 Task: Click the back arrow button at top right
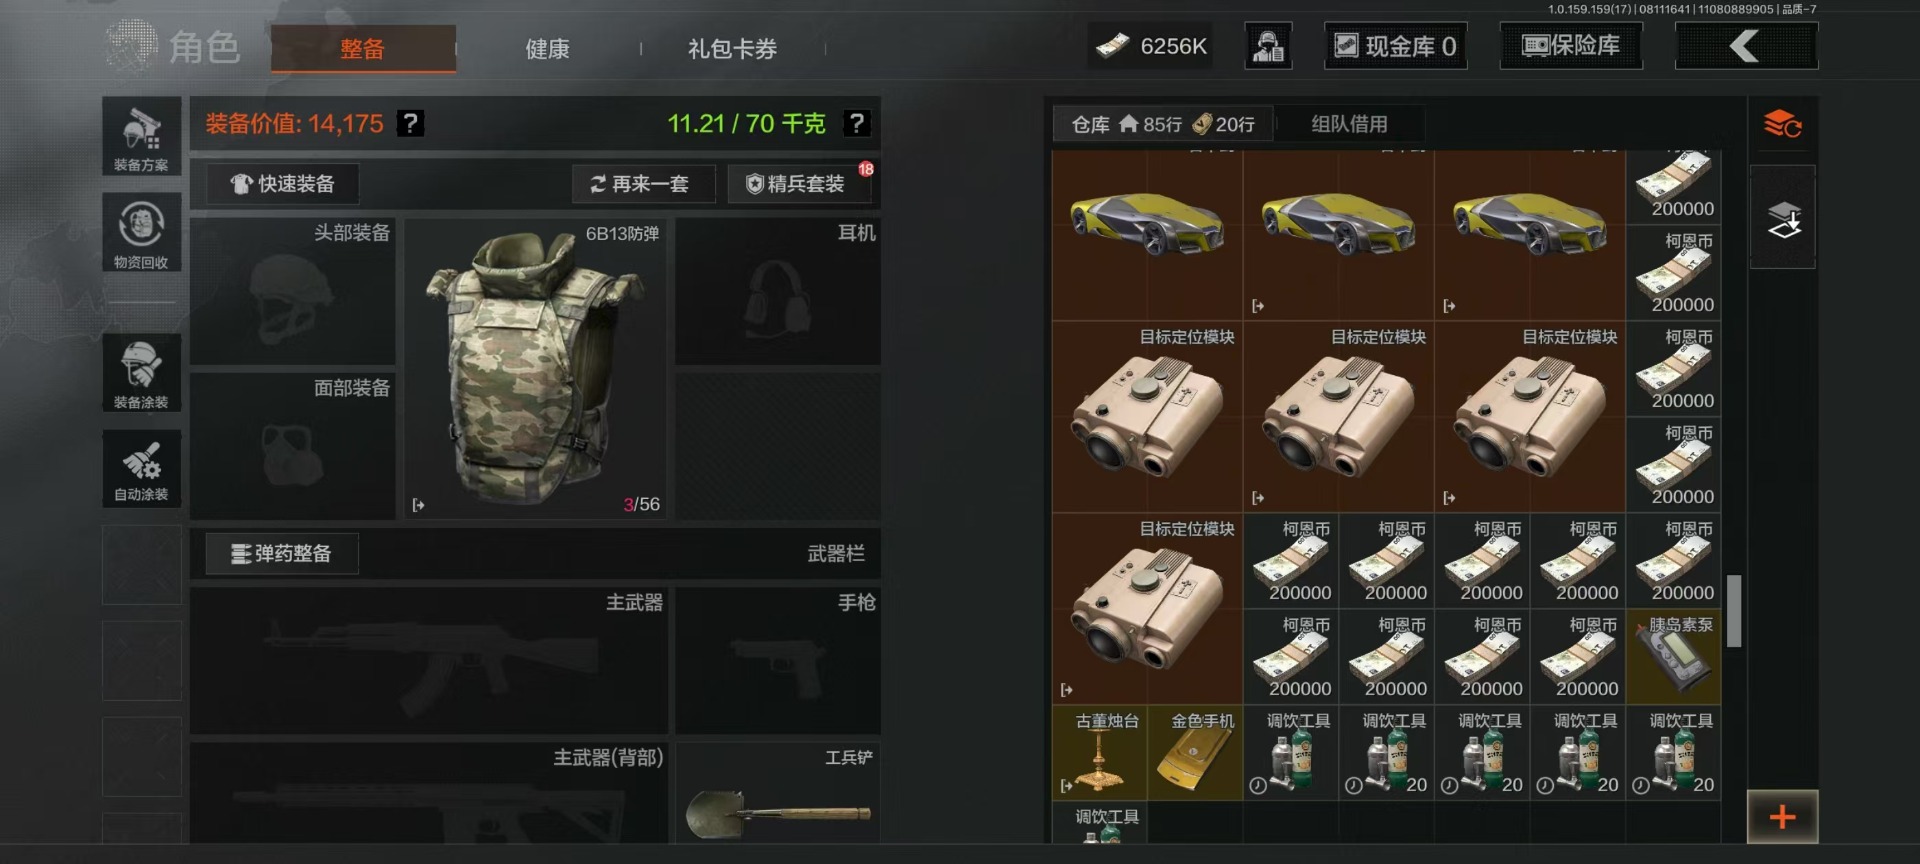coord(1746,46)
